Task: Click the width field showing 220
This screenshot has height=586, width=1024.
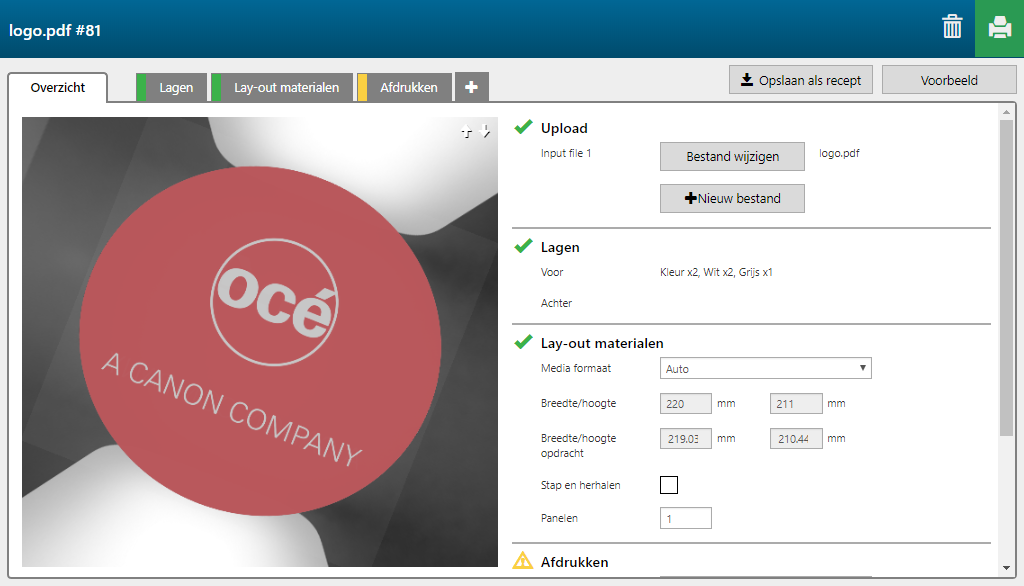Action: (686, 404)
